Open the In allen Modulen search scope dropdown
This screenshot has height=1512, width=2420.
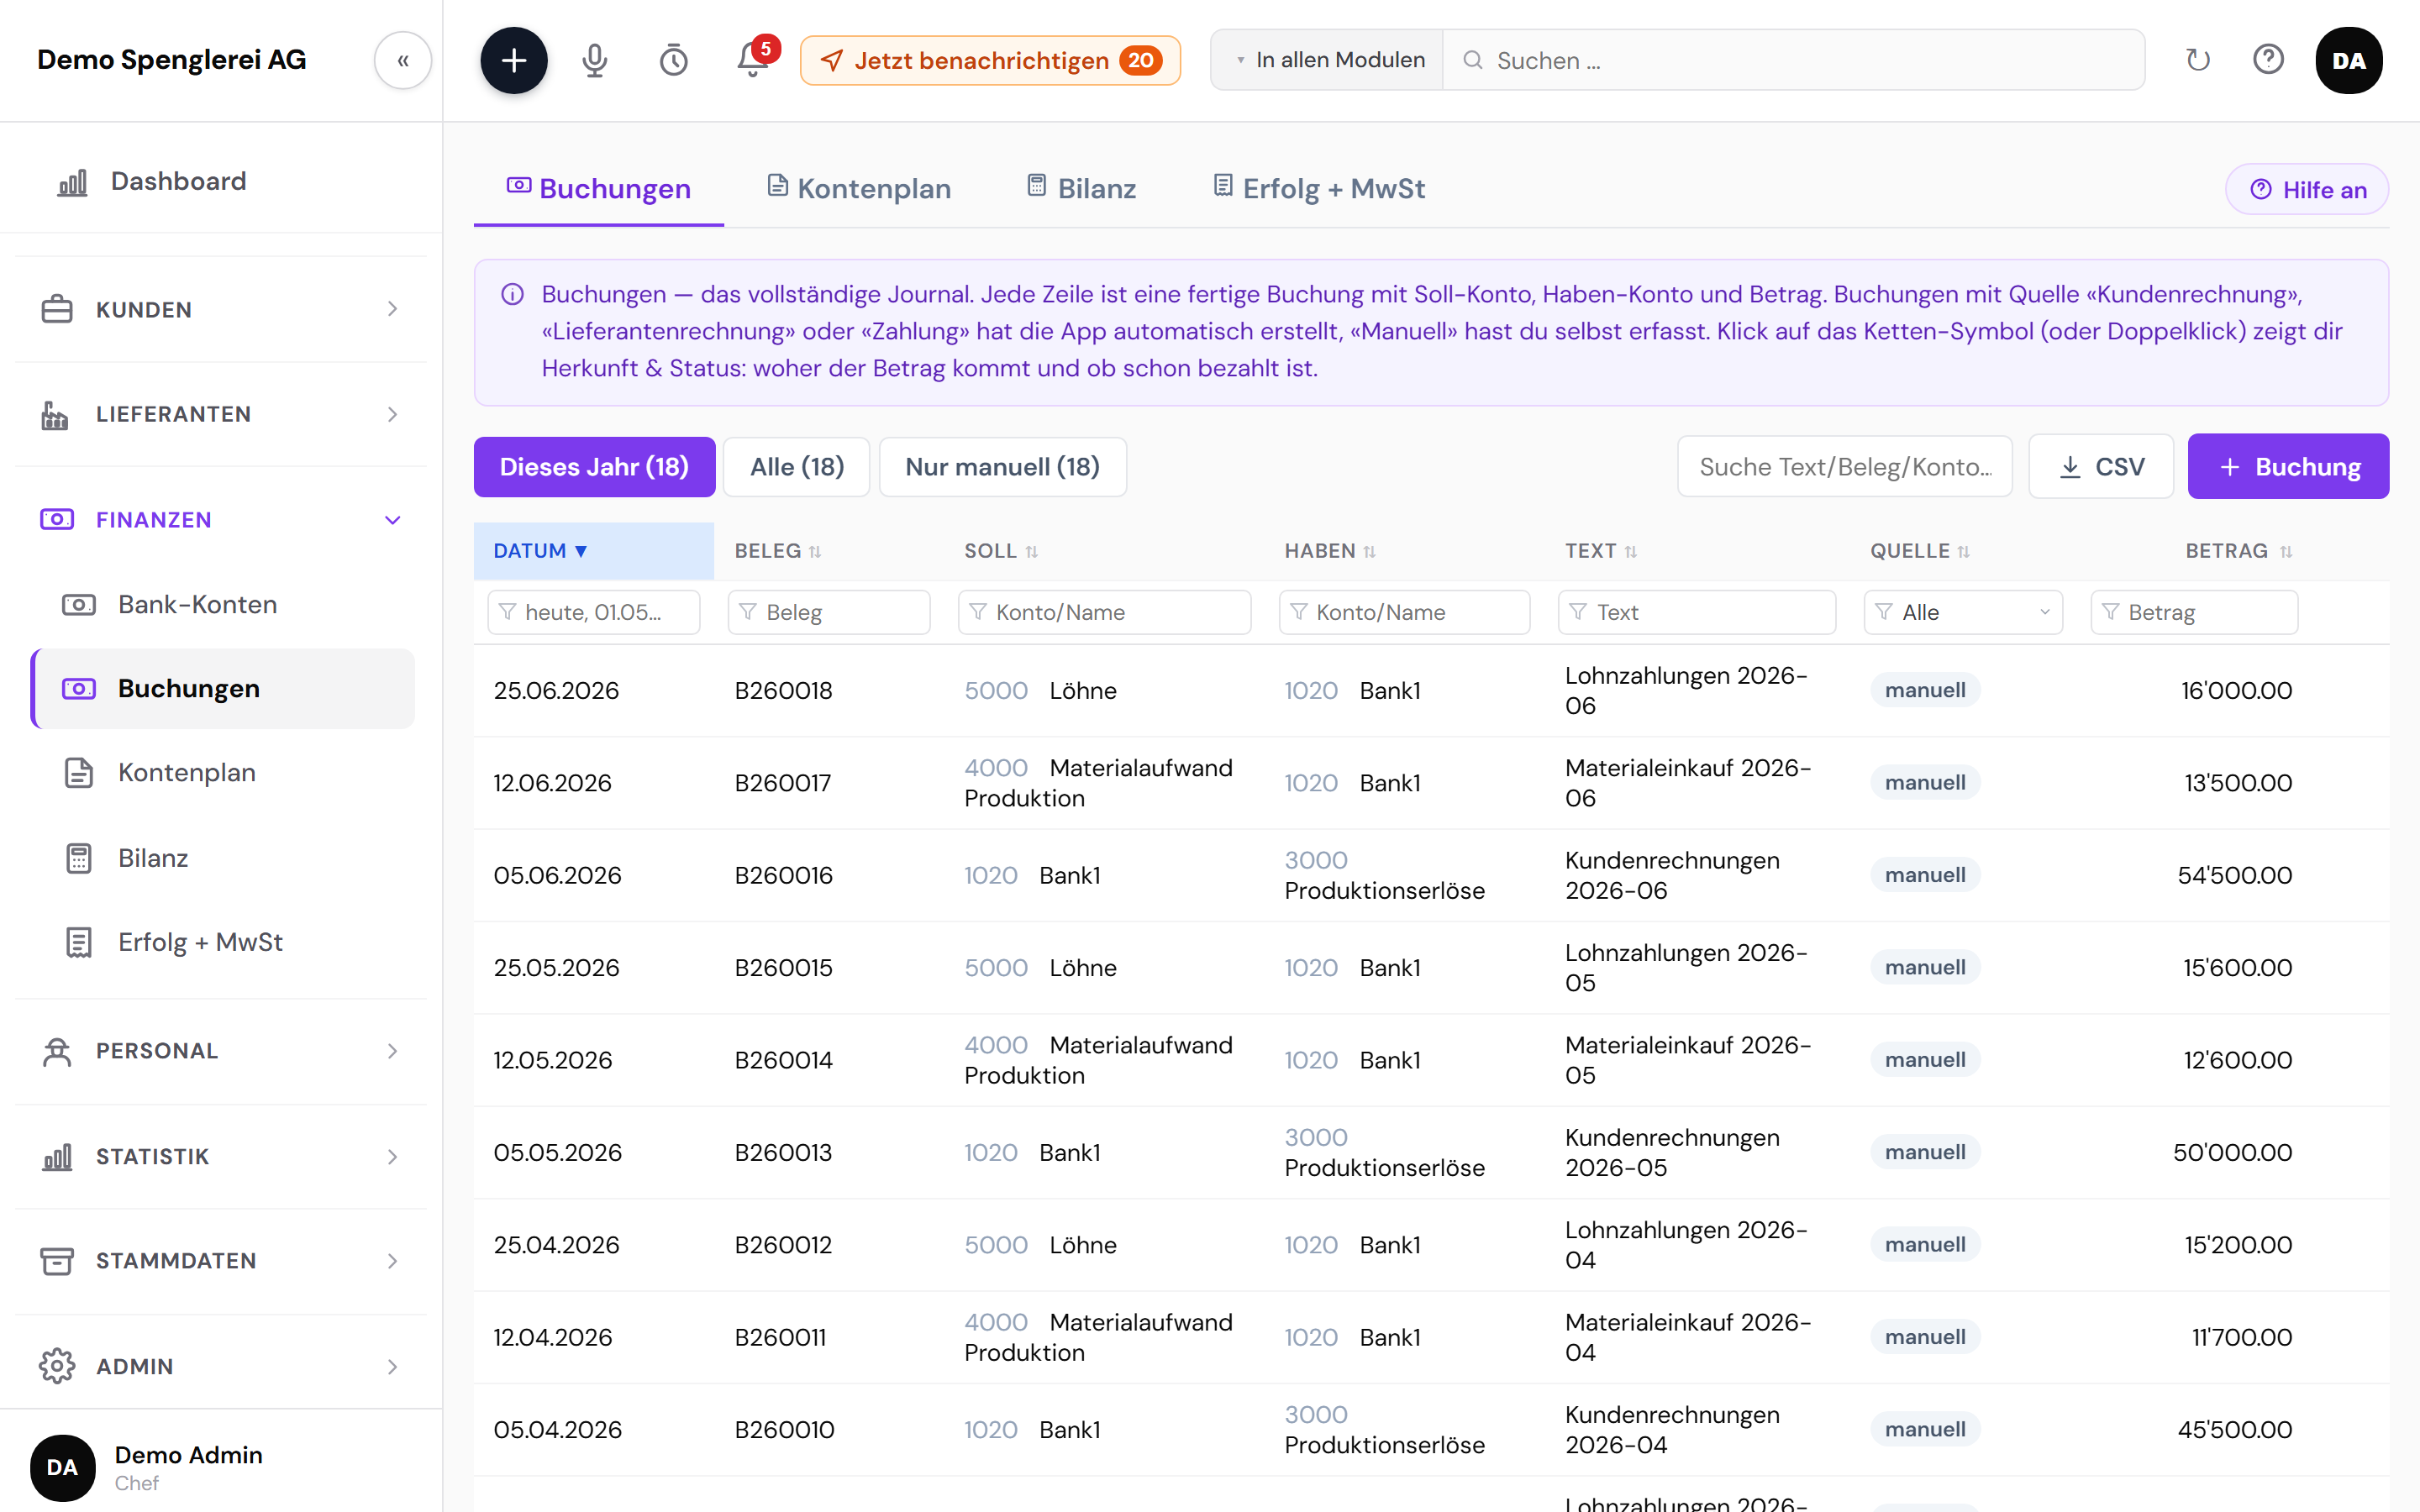(1328, 60)
